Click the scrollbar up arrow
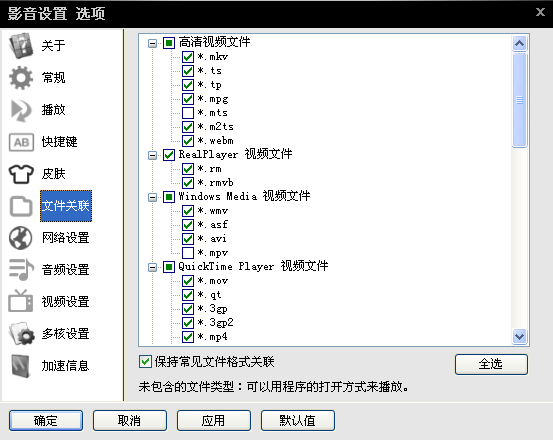 [x=519, y=44]
